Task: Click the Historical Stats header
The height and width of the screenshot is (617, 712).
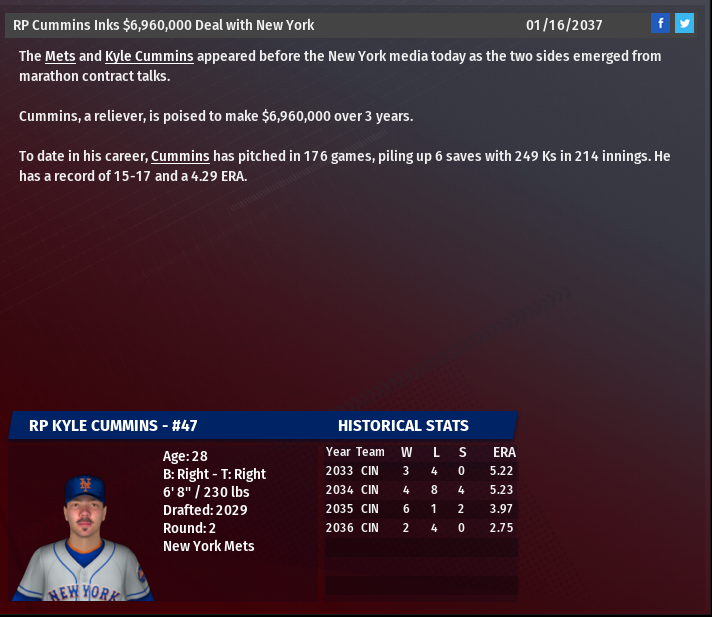Action: (x=403, y=426)
